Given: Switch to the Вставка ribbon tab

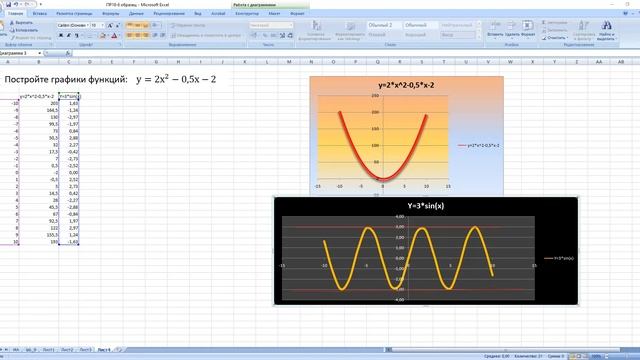Looking at the screenshot, I should click(40, 13).
